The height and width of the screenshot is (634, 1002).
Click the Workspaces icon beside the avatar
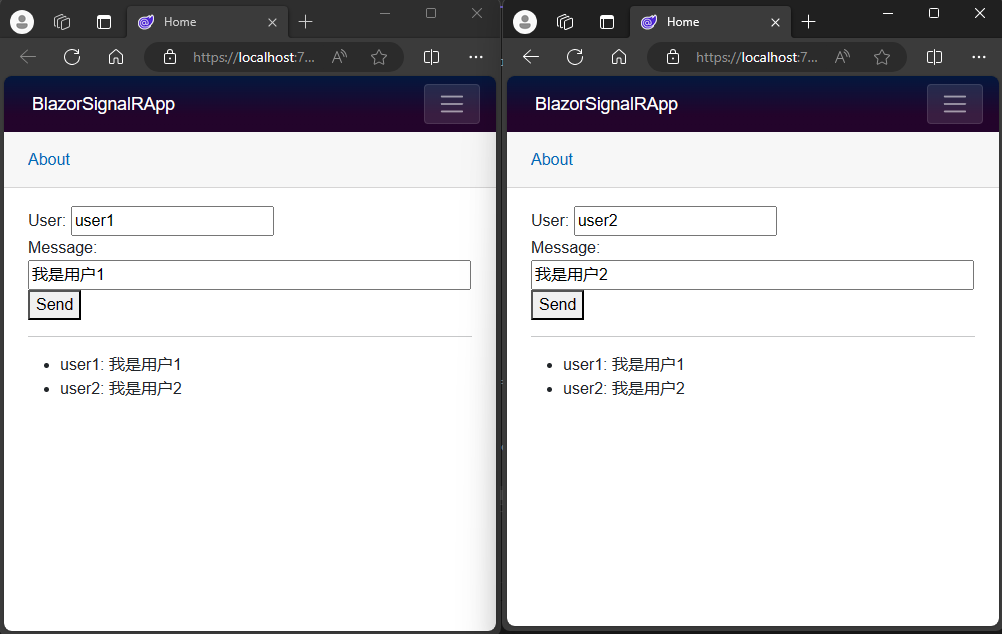[61, 21]
